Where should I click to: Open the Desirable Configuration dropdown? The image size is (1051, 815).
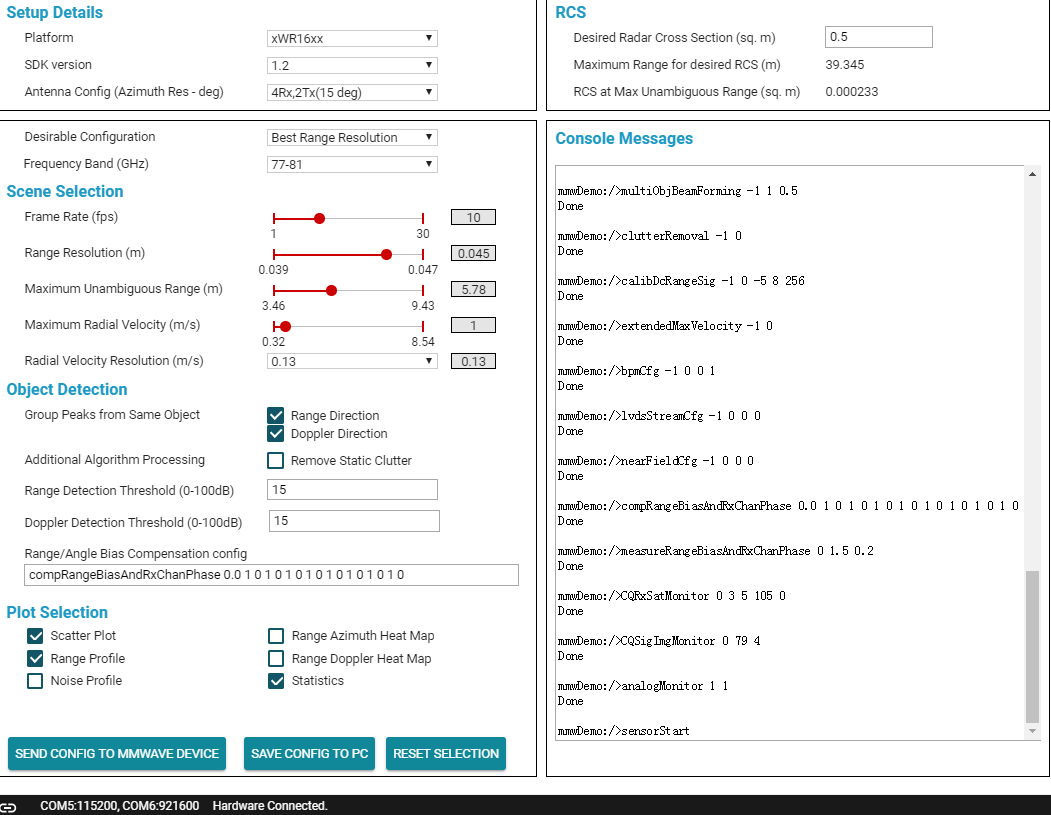pos(352,137)
